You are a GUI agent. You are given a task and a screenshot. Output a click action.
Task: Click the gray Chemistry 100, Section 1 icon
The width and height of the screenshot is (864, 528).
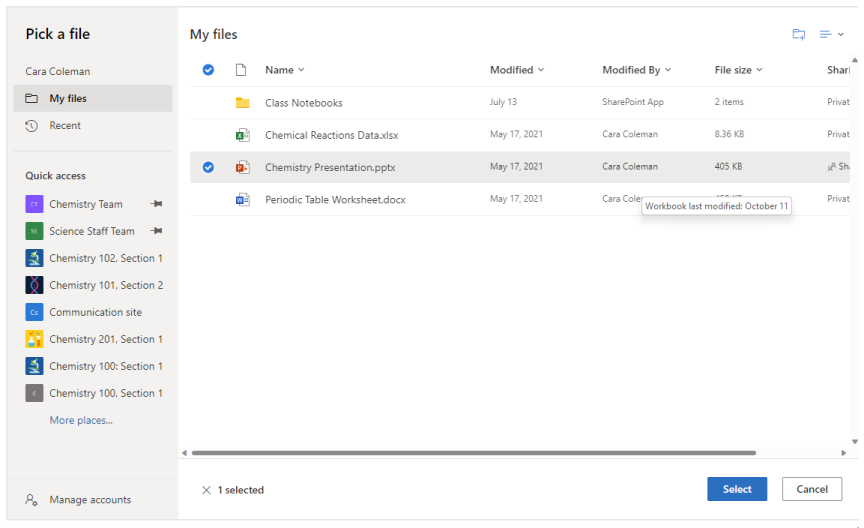click(x=34, y=393)
